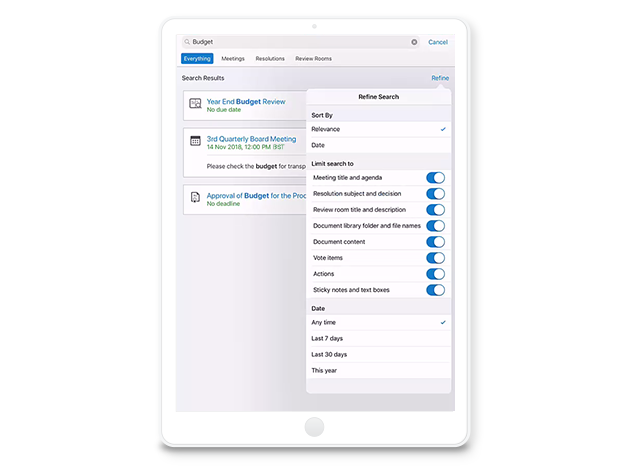This screenshot has height=470, width=630.
Task: Select the Everything tab
Action: coord(197,59)
